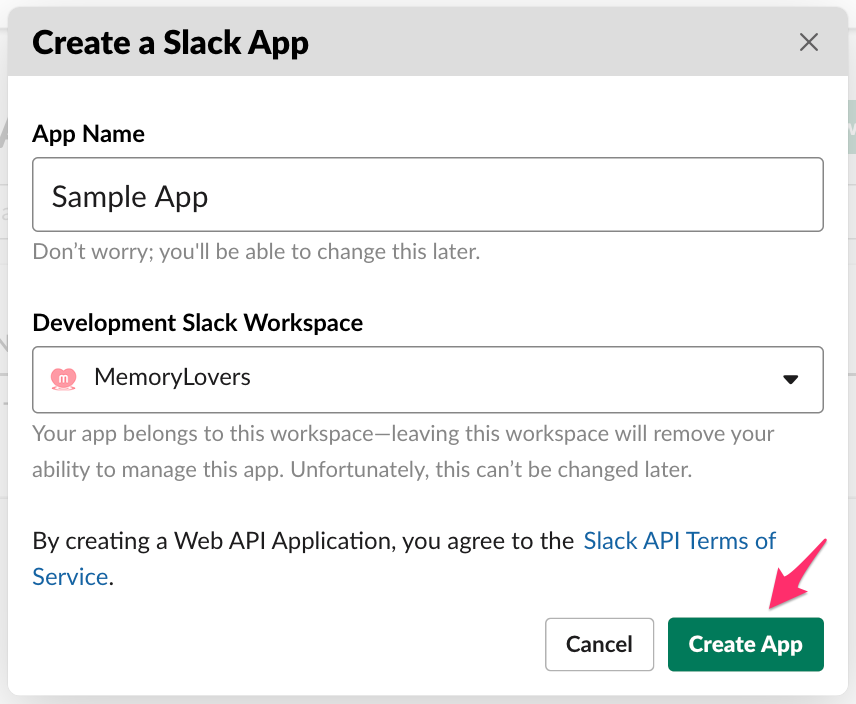Click the dropdown caret arrow
Image resolution: width=856 pixels, height=704 pixels.
pos(790,379)
